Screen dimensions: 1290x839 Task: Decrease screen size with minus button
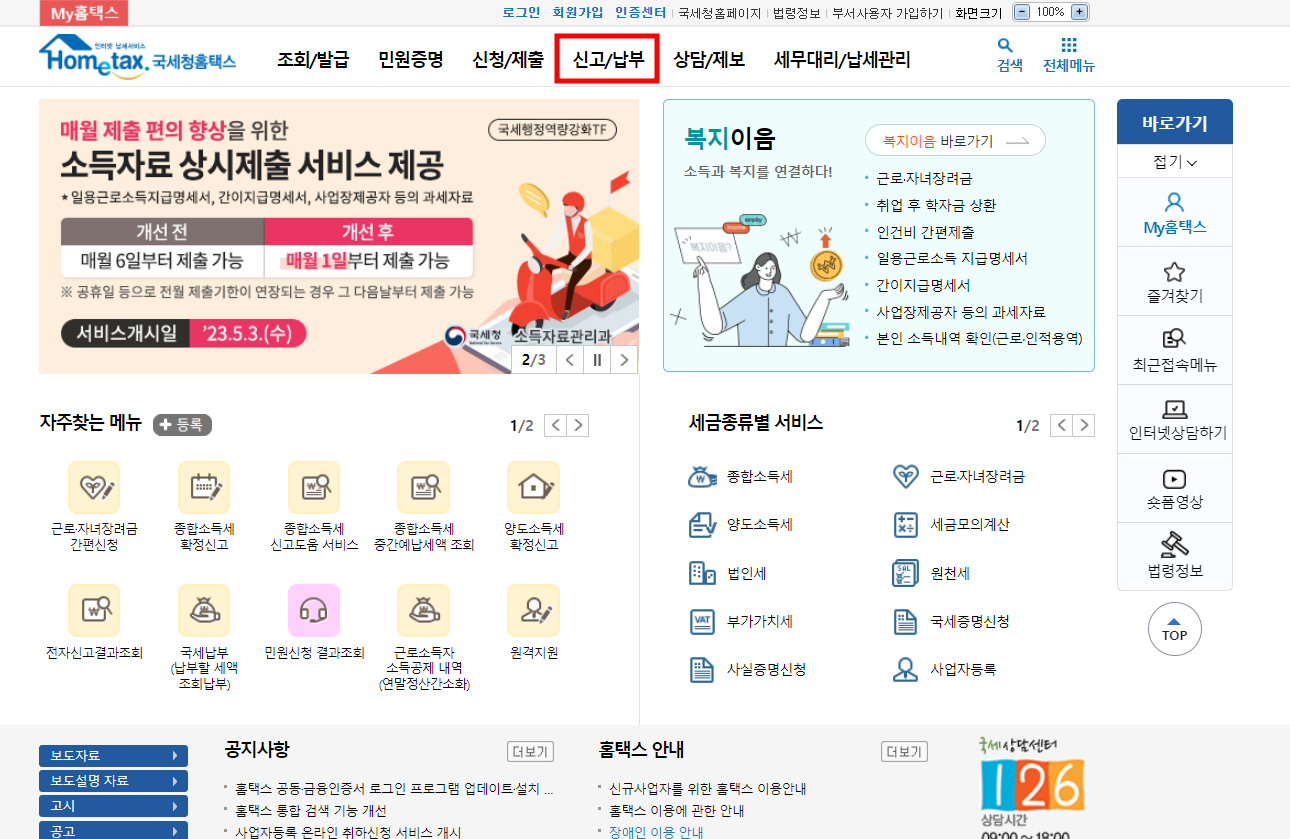1021,12
